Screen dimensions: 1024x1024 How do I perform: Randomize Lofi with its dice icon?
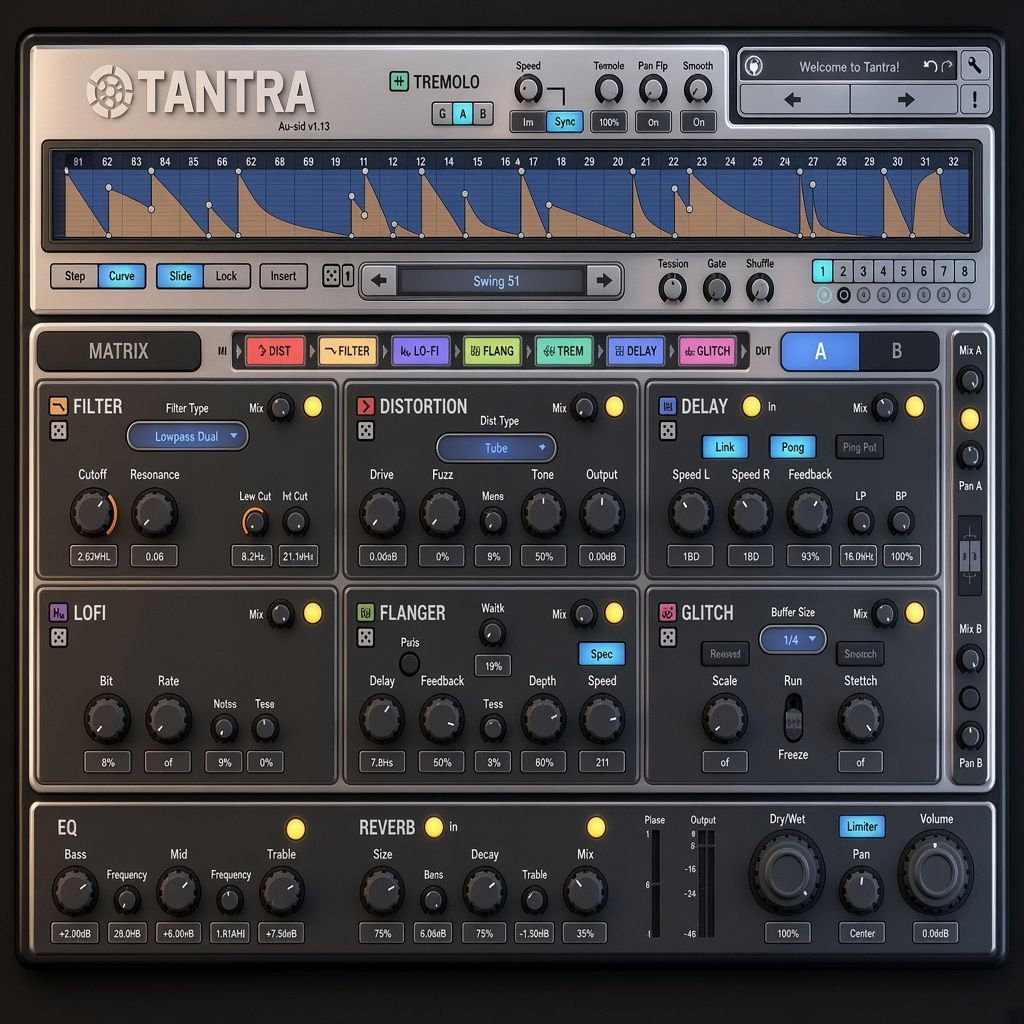coord(59,637)
